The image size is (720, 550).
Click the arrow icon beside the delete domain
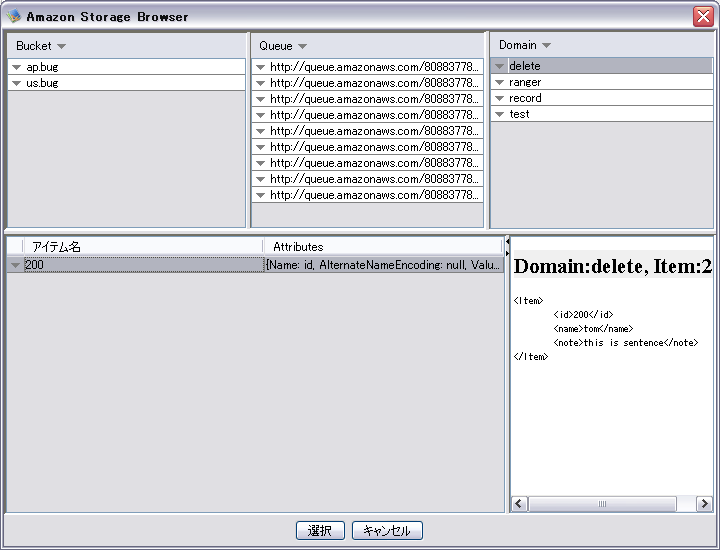click(x=499, y=67)
